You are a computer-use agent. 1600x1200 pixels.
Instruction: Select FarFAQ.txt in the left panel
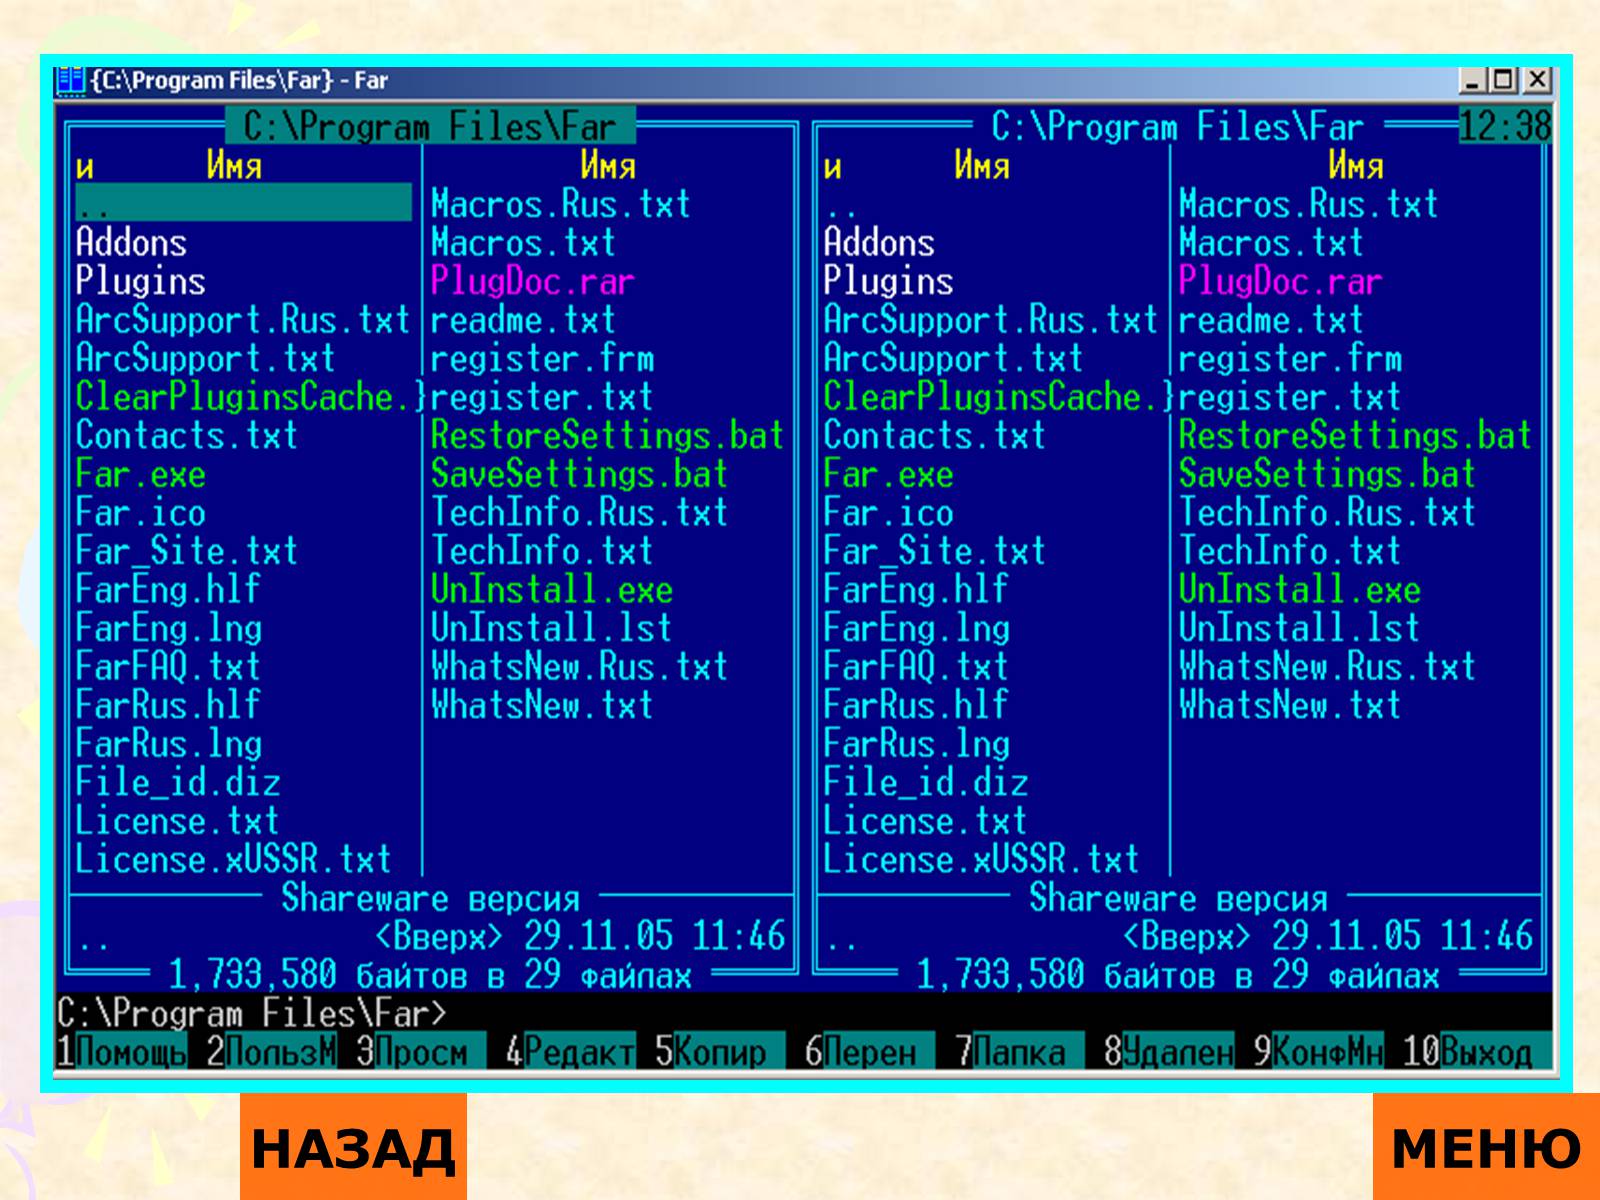168,667
